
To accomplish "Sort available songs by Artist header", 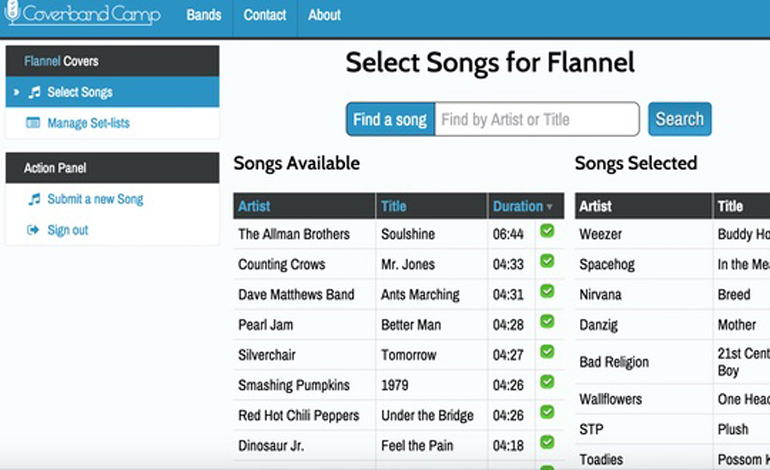I will click(x=254, y=206).
